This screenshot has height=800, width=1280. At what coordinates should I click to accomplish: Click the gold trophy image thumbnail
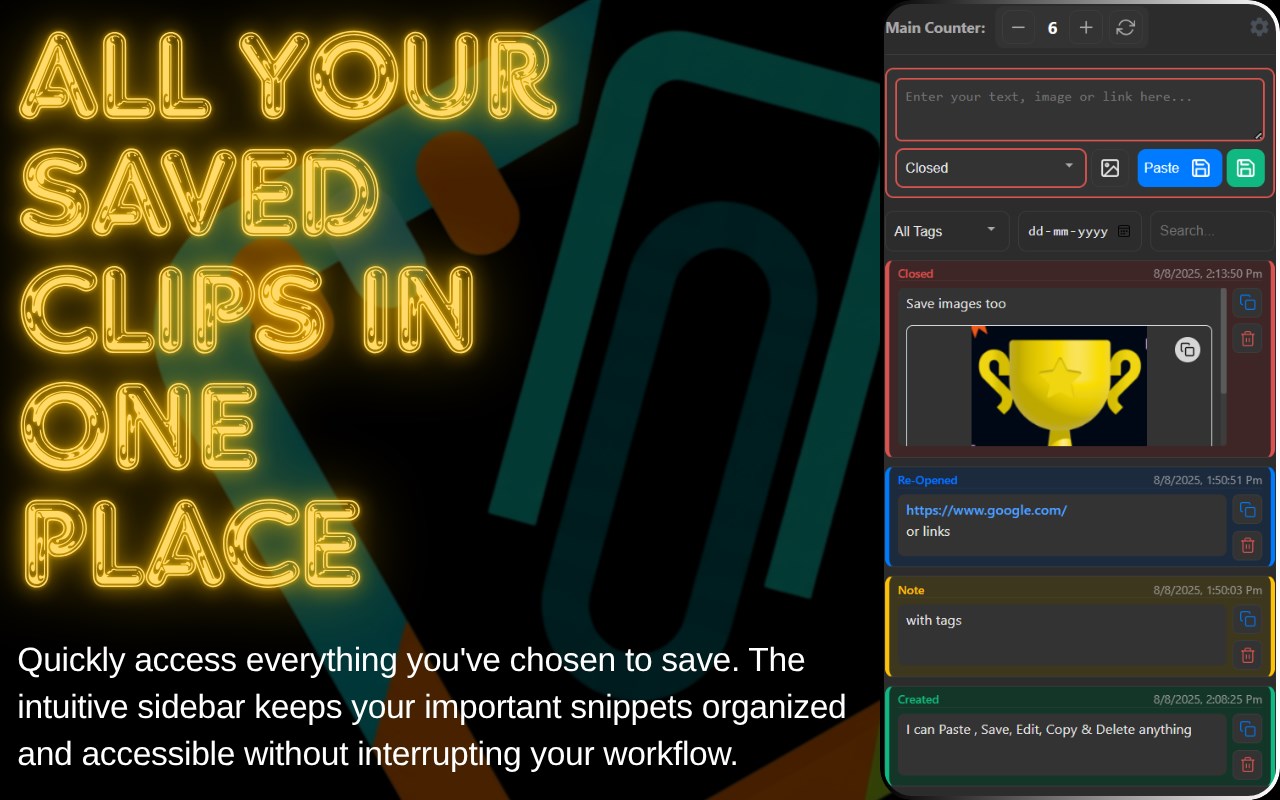coord(1059,386)
